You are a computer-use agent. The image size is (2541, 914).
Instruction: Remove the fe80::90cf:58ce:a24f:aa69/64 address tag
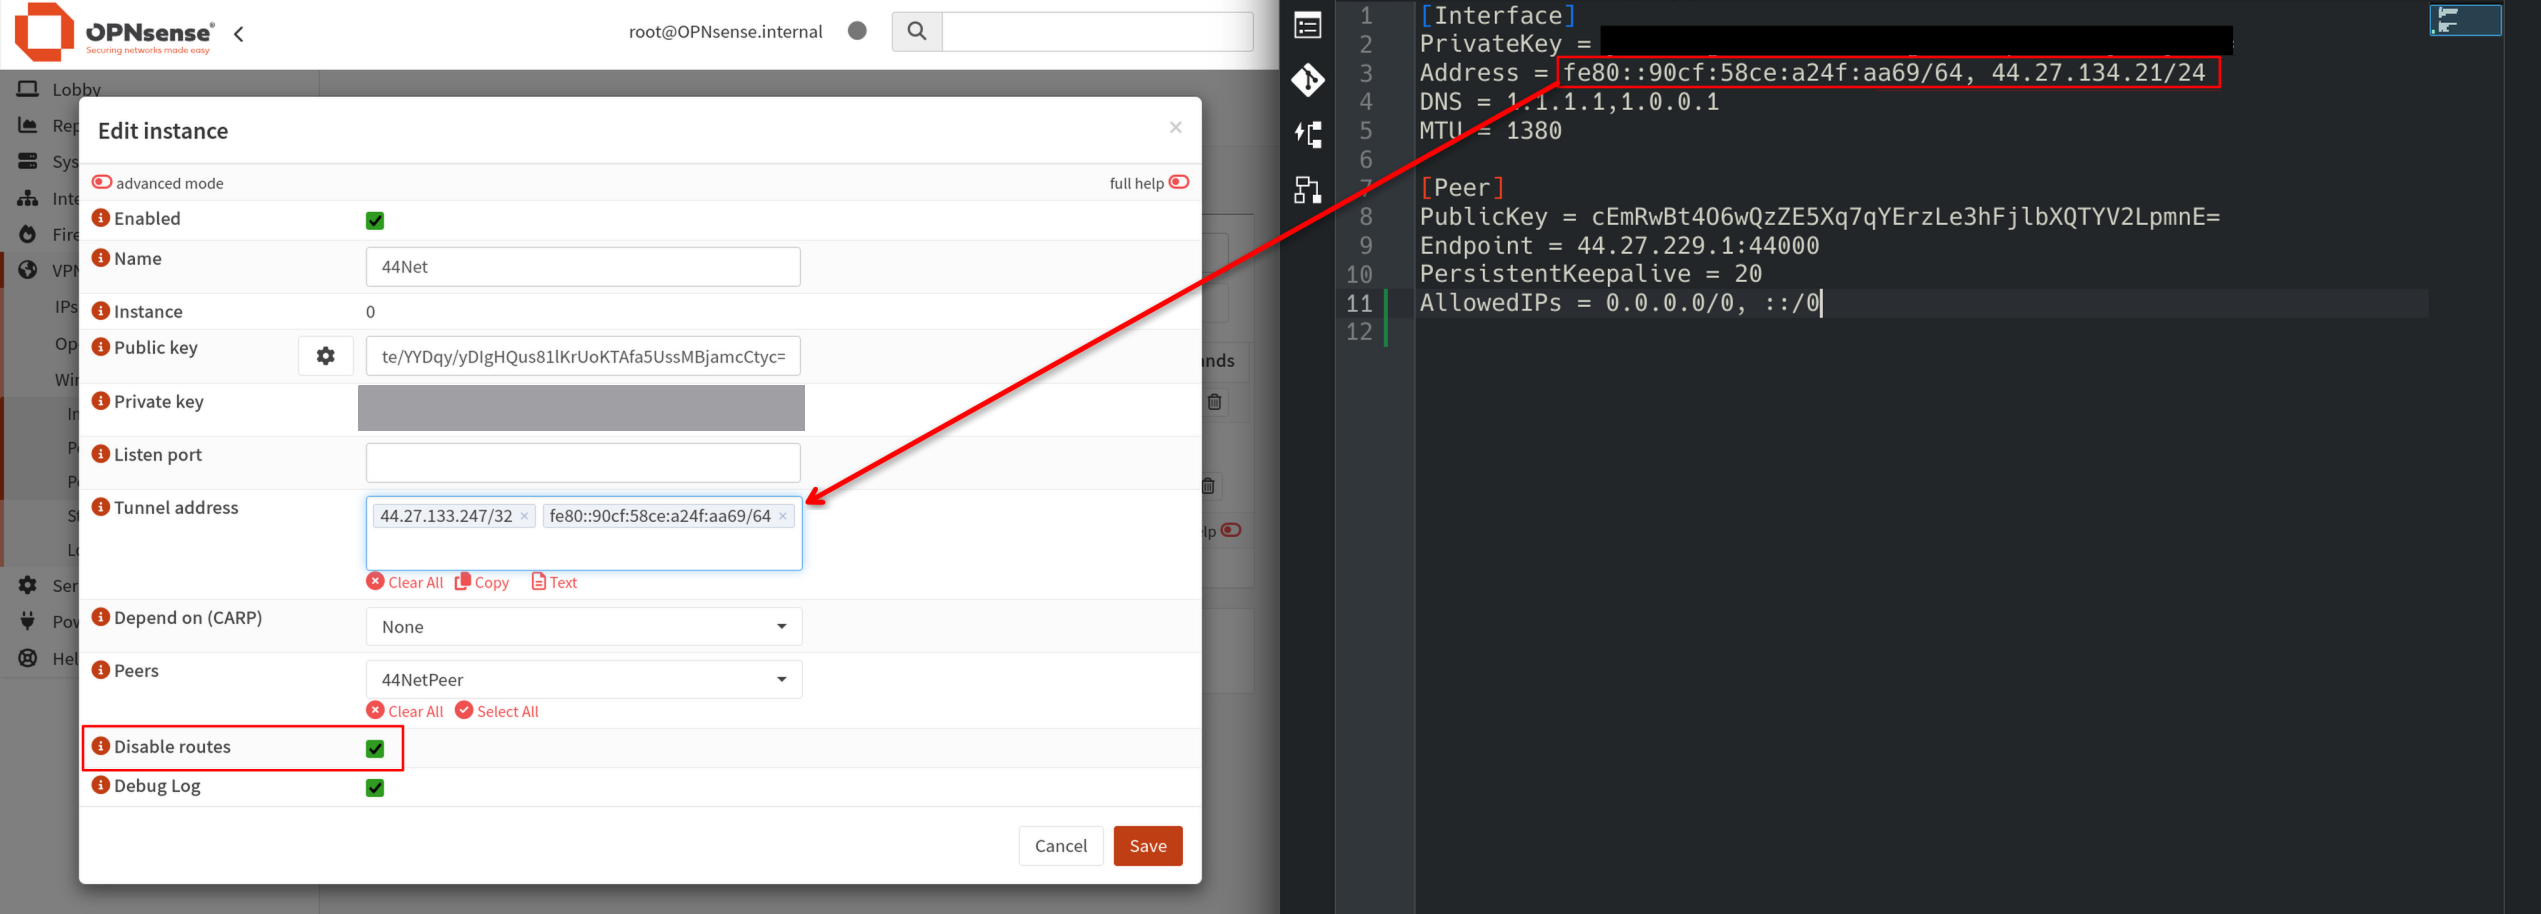point(783,516)
